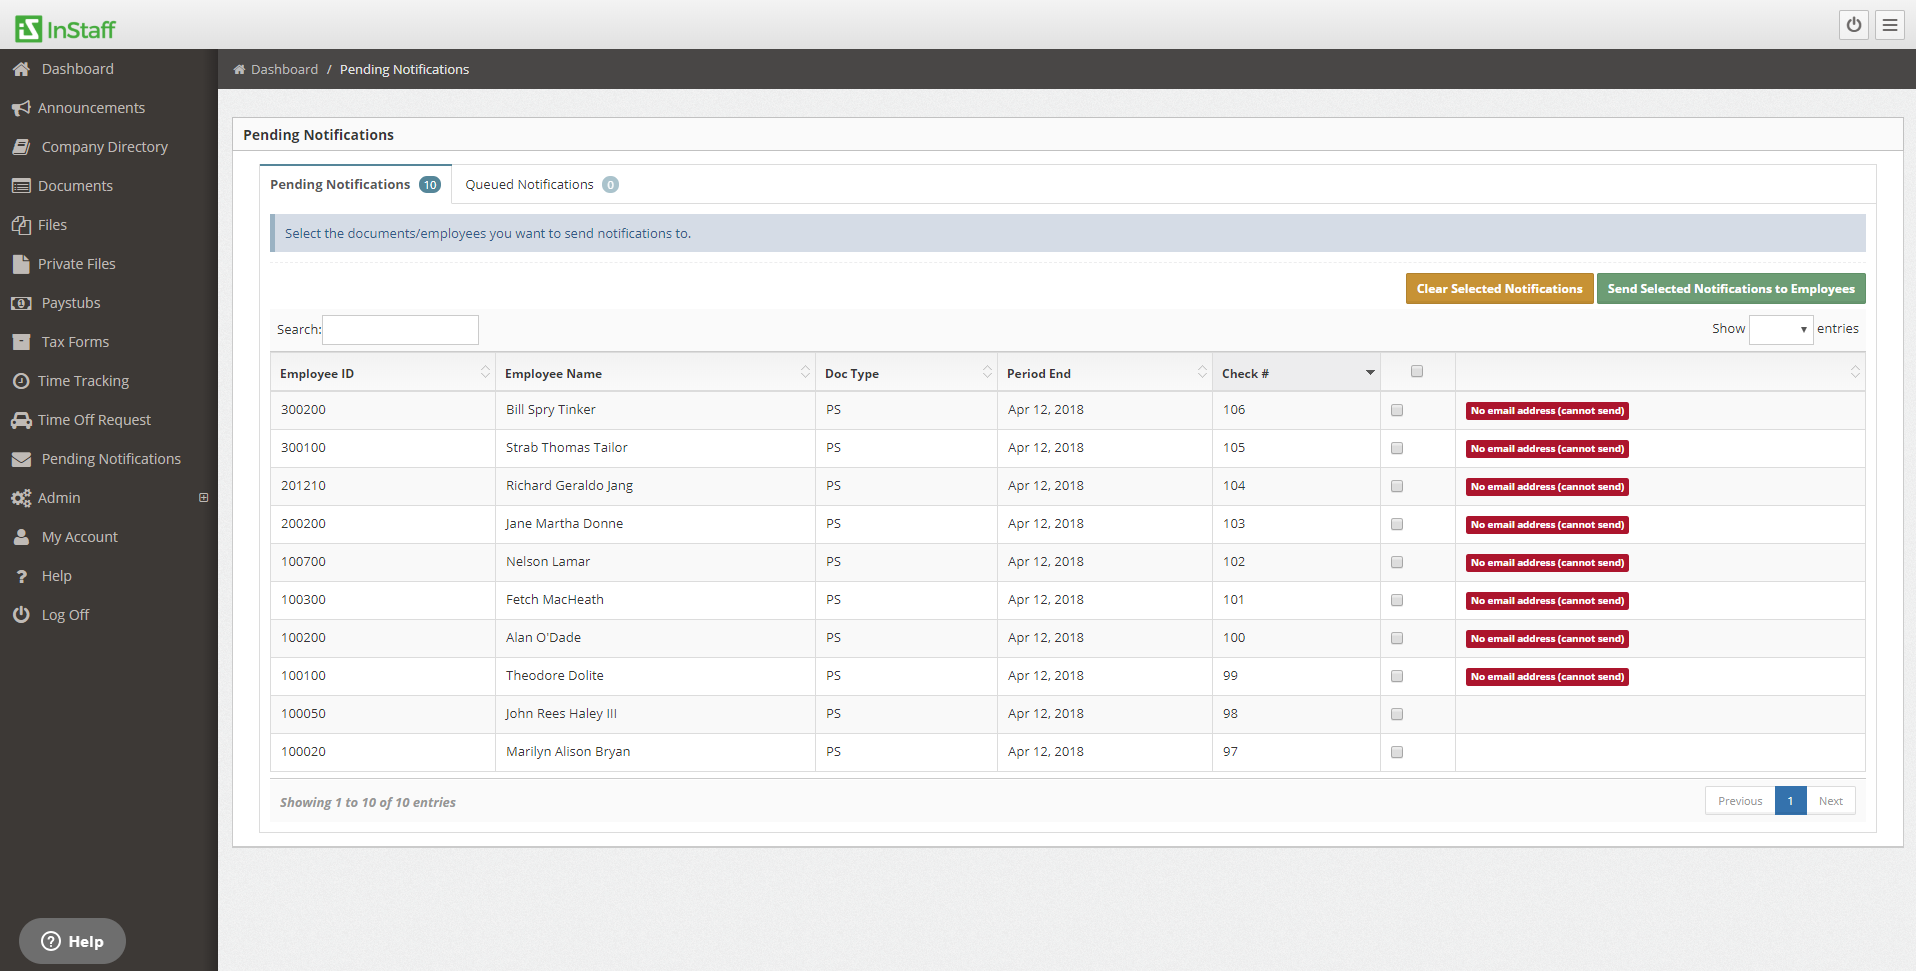Image resolution: width=1916 pixels, height=971 pixels.
Task: Click inside the Search field
Action: 400,329
